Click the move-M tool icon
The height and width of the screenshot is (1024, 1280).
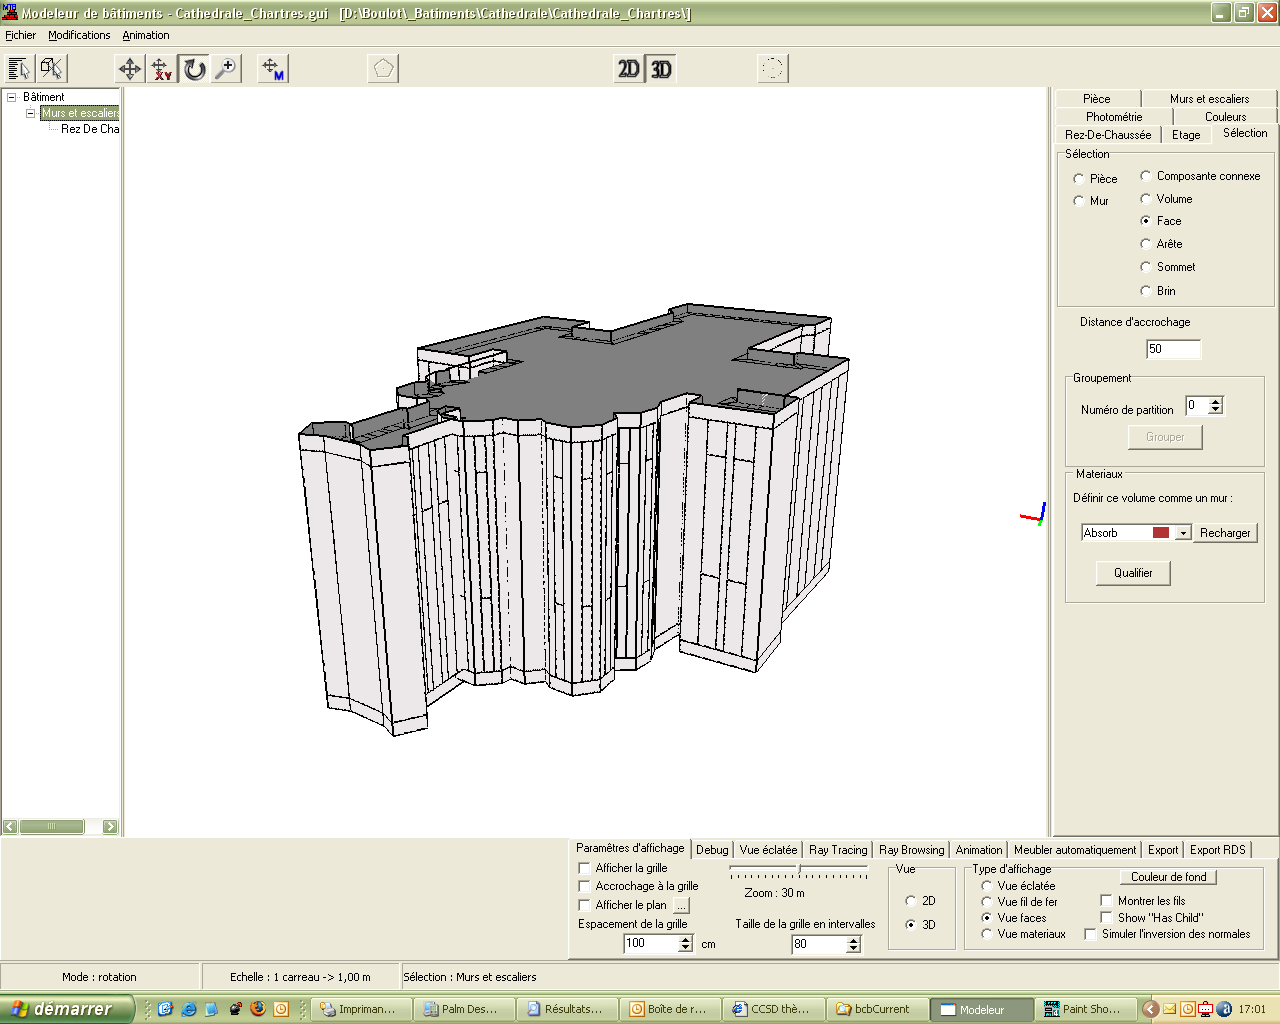(x=273, y=69)
